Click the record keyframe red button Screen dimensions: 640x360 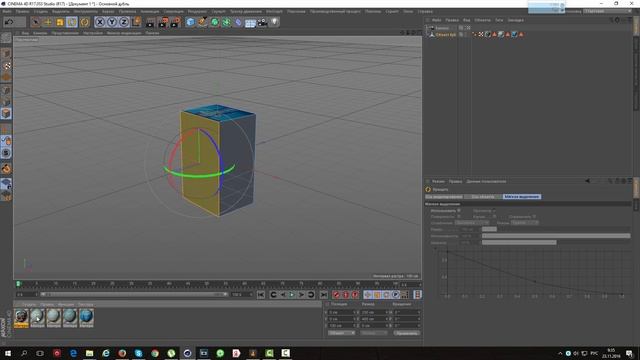point(336,295)
